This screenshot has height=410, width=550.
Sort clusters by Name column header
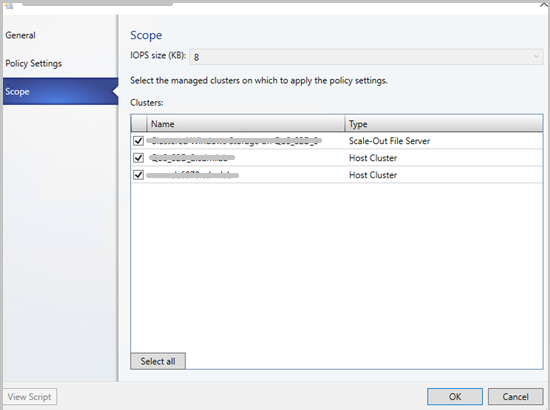[246, 124]
